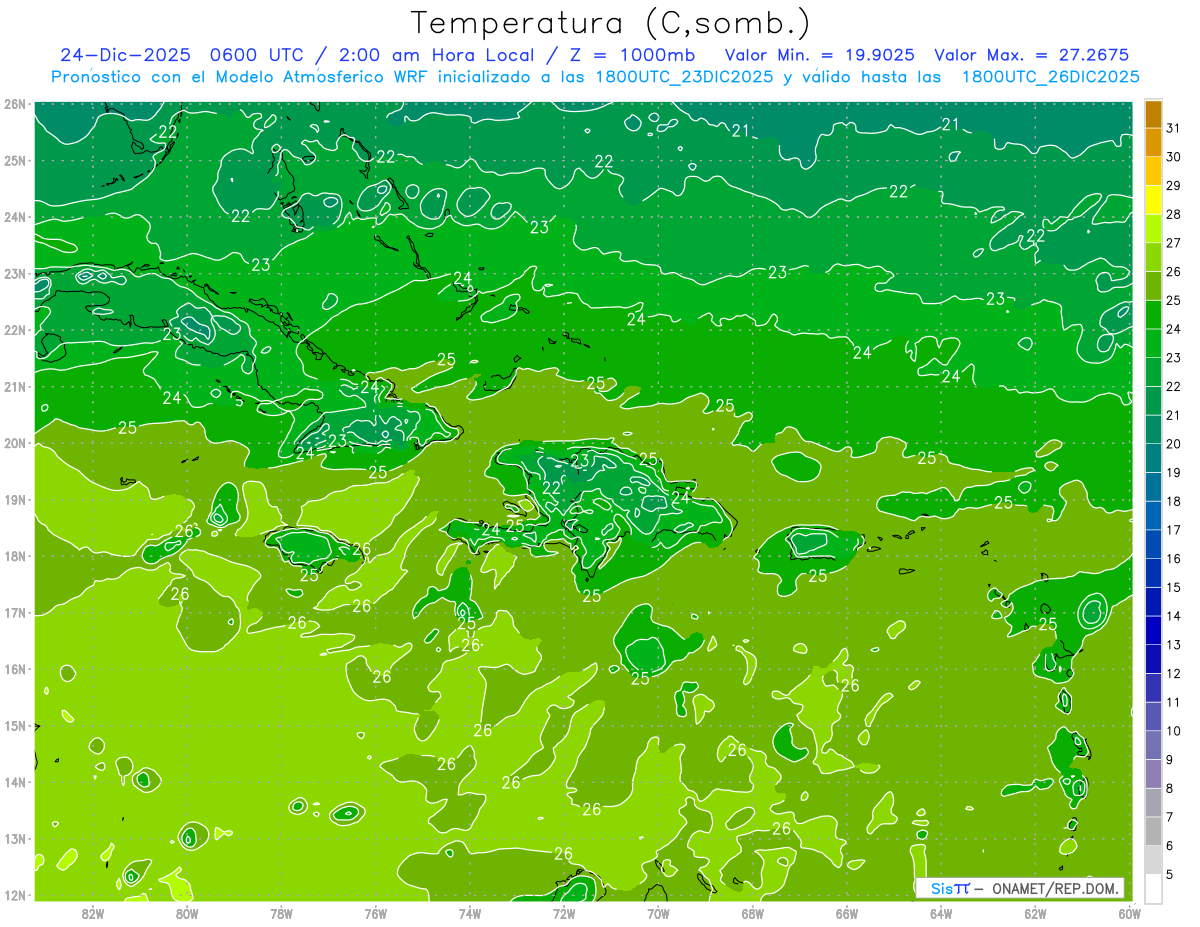Click the latitude axis label "14N"
1200x927 pixels.
(x=15, y=782)
